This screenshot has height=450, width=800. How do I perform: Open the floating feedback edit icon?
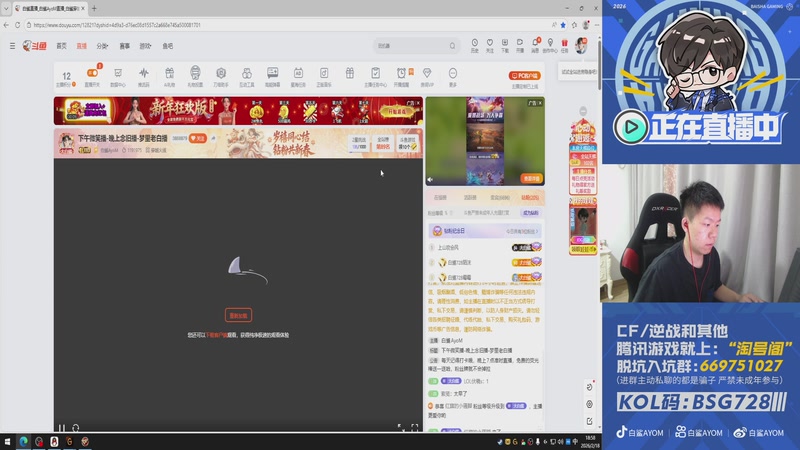tap(589, 421)
